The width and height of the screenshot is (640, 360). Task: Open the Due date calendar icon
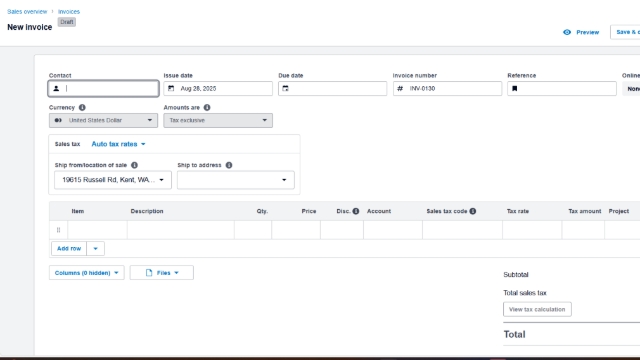[x=285, y=88]
